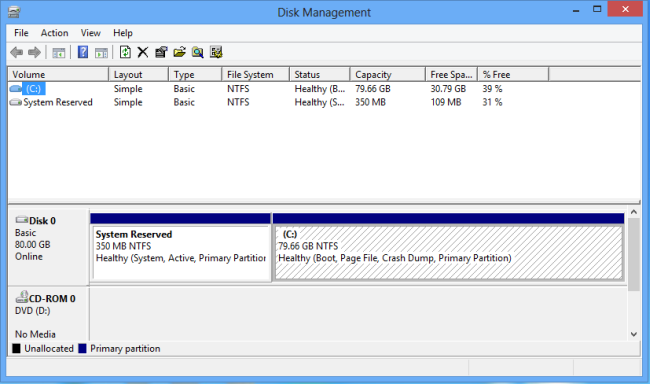Click the 350 MB capacity cell
650x384 pixels.
click(370, 102)
